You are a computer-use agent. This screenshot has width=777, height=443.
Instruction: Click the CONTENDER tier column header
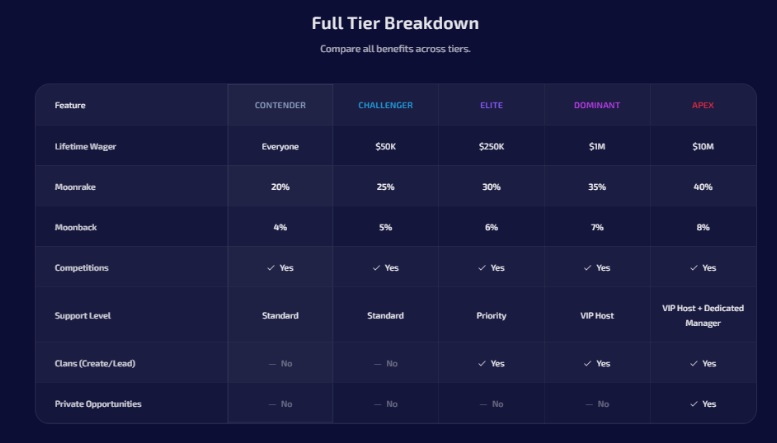click(x=280, y=105)
